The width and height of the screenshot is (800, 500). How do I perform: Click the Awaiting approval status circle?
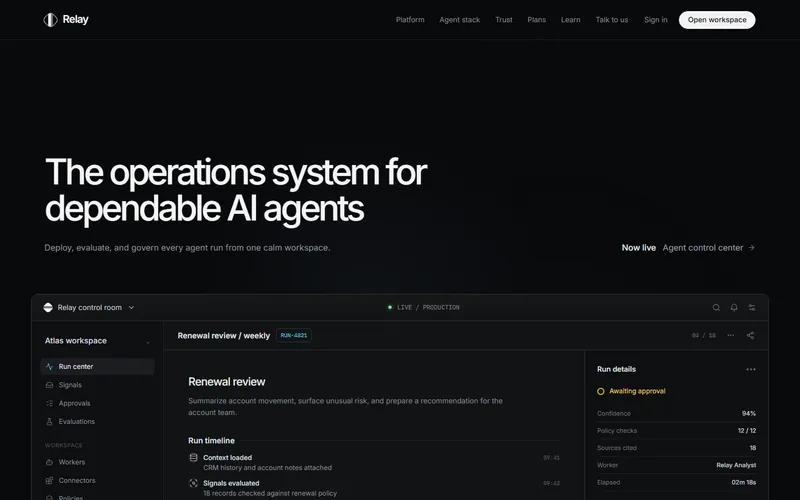[x=601, y=391]
